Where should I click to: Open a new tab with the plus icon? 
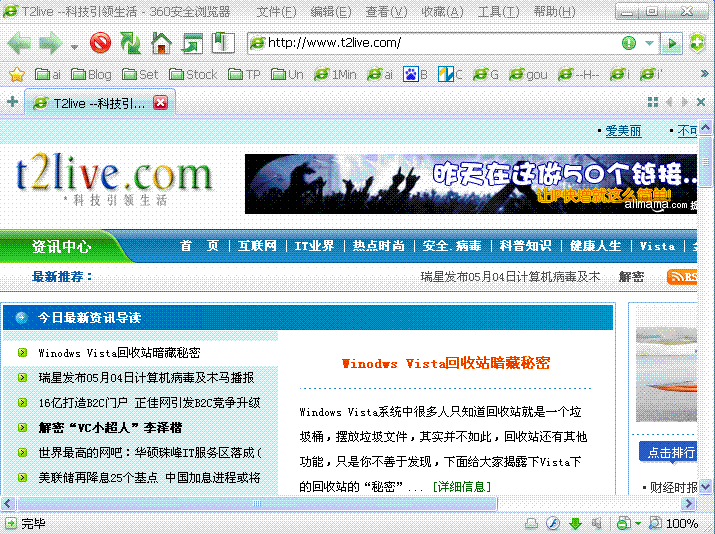pos(12,102)
